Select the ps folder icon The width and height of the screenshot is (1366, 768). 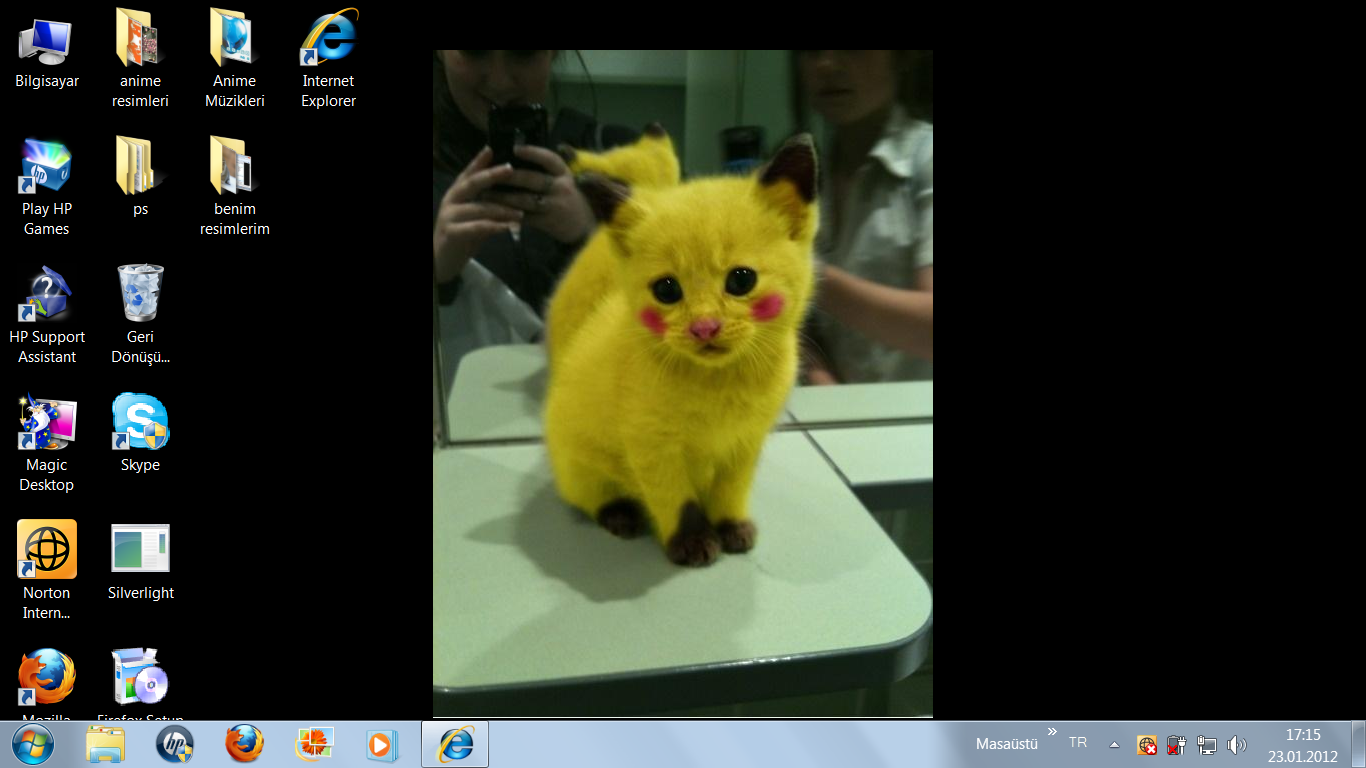click(x=140, y=177)
